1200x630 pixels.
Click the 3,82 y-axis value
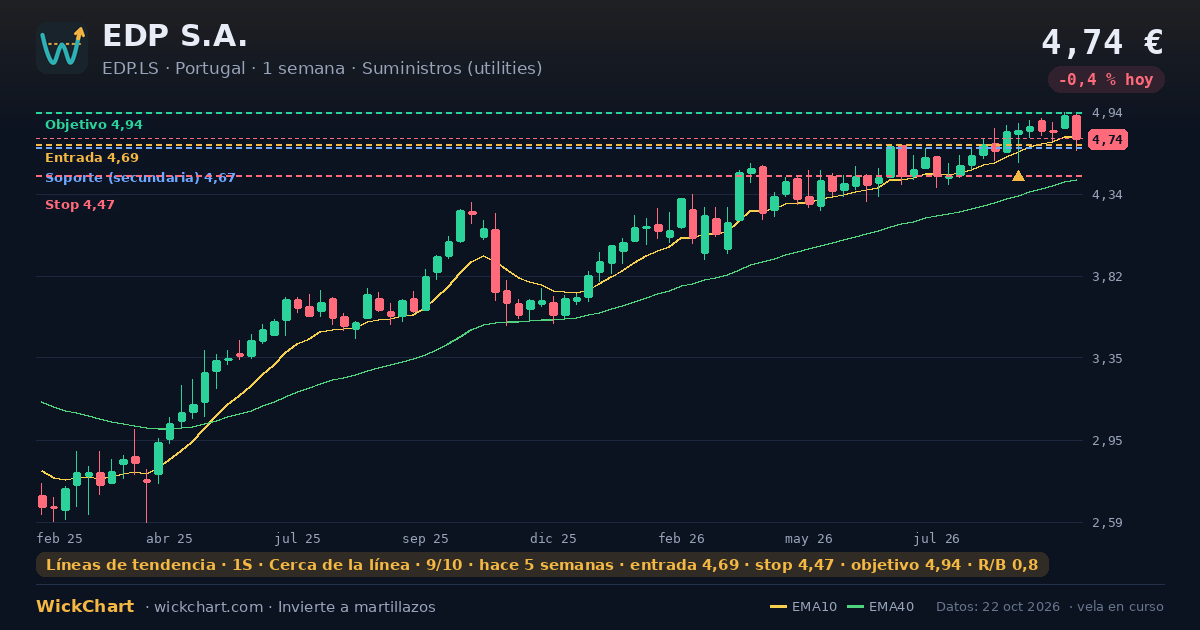1108,277
